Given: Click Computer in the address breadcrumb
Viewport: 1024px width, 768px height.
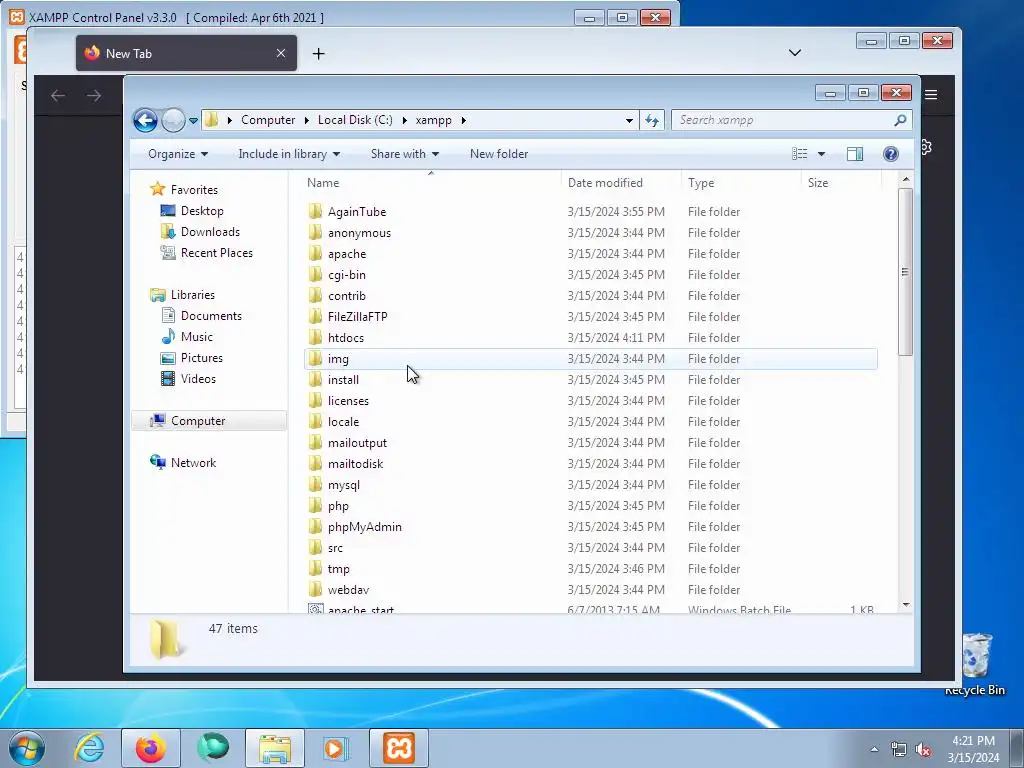Looking at the screenshot, I should pyautogui.click(x=268, y=120).
